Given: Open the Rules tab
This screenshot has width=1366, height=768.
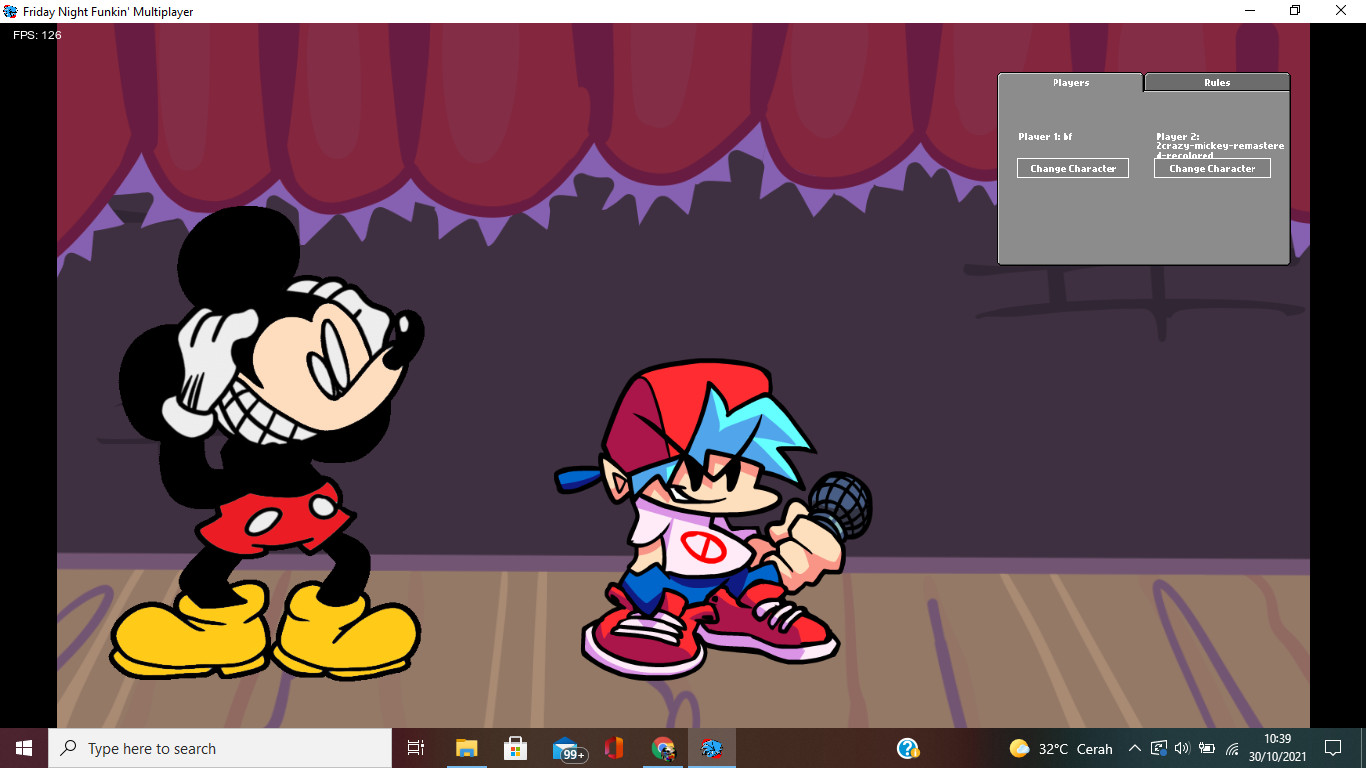Looking at the screenshot, I should click(x=1217, y=82).
